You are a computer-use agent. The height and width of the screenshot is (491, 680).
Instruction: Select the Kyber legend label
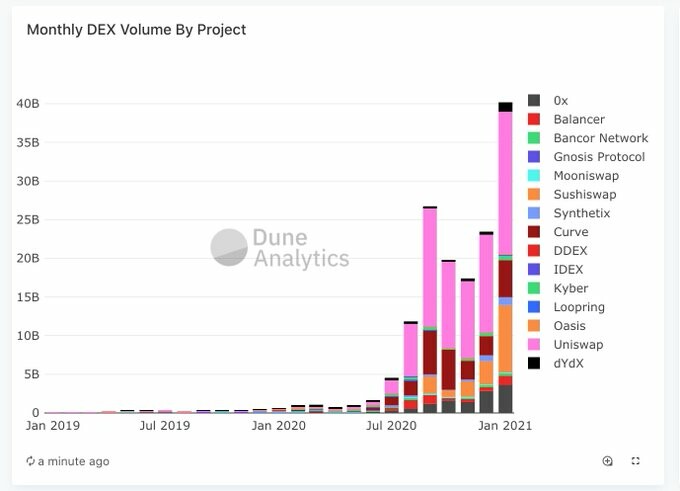click(x=571, y=288)
